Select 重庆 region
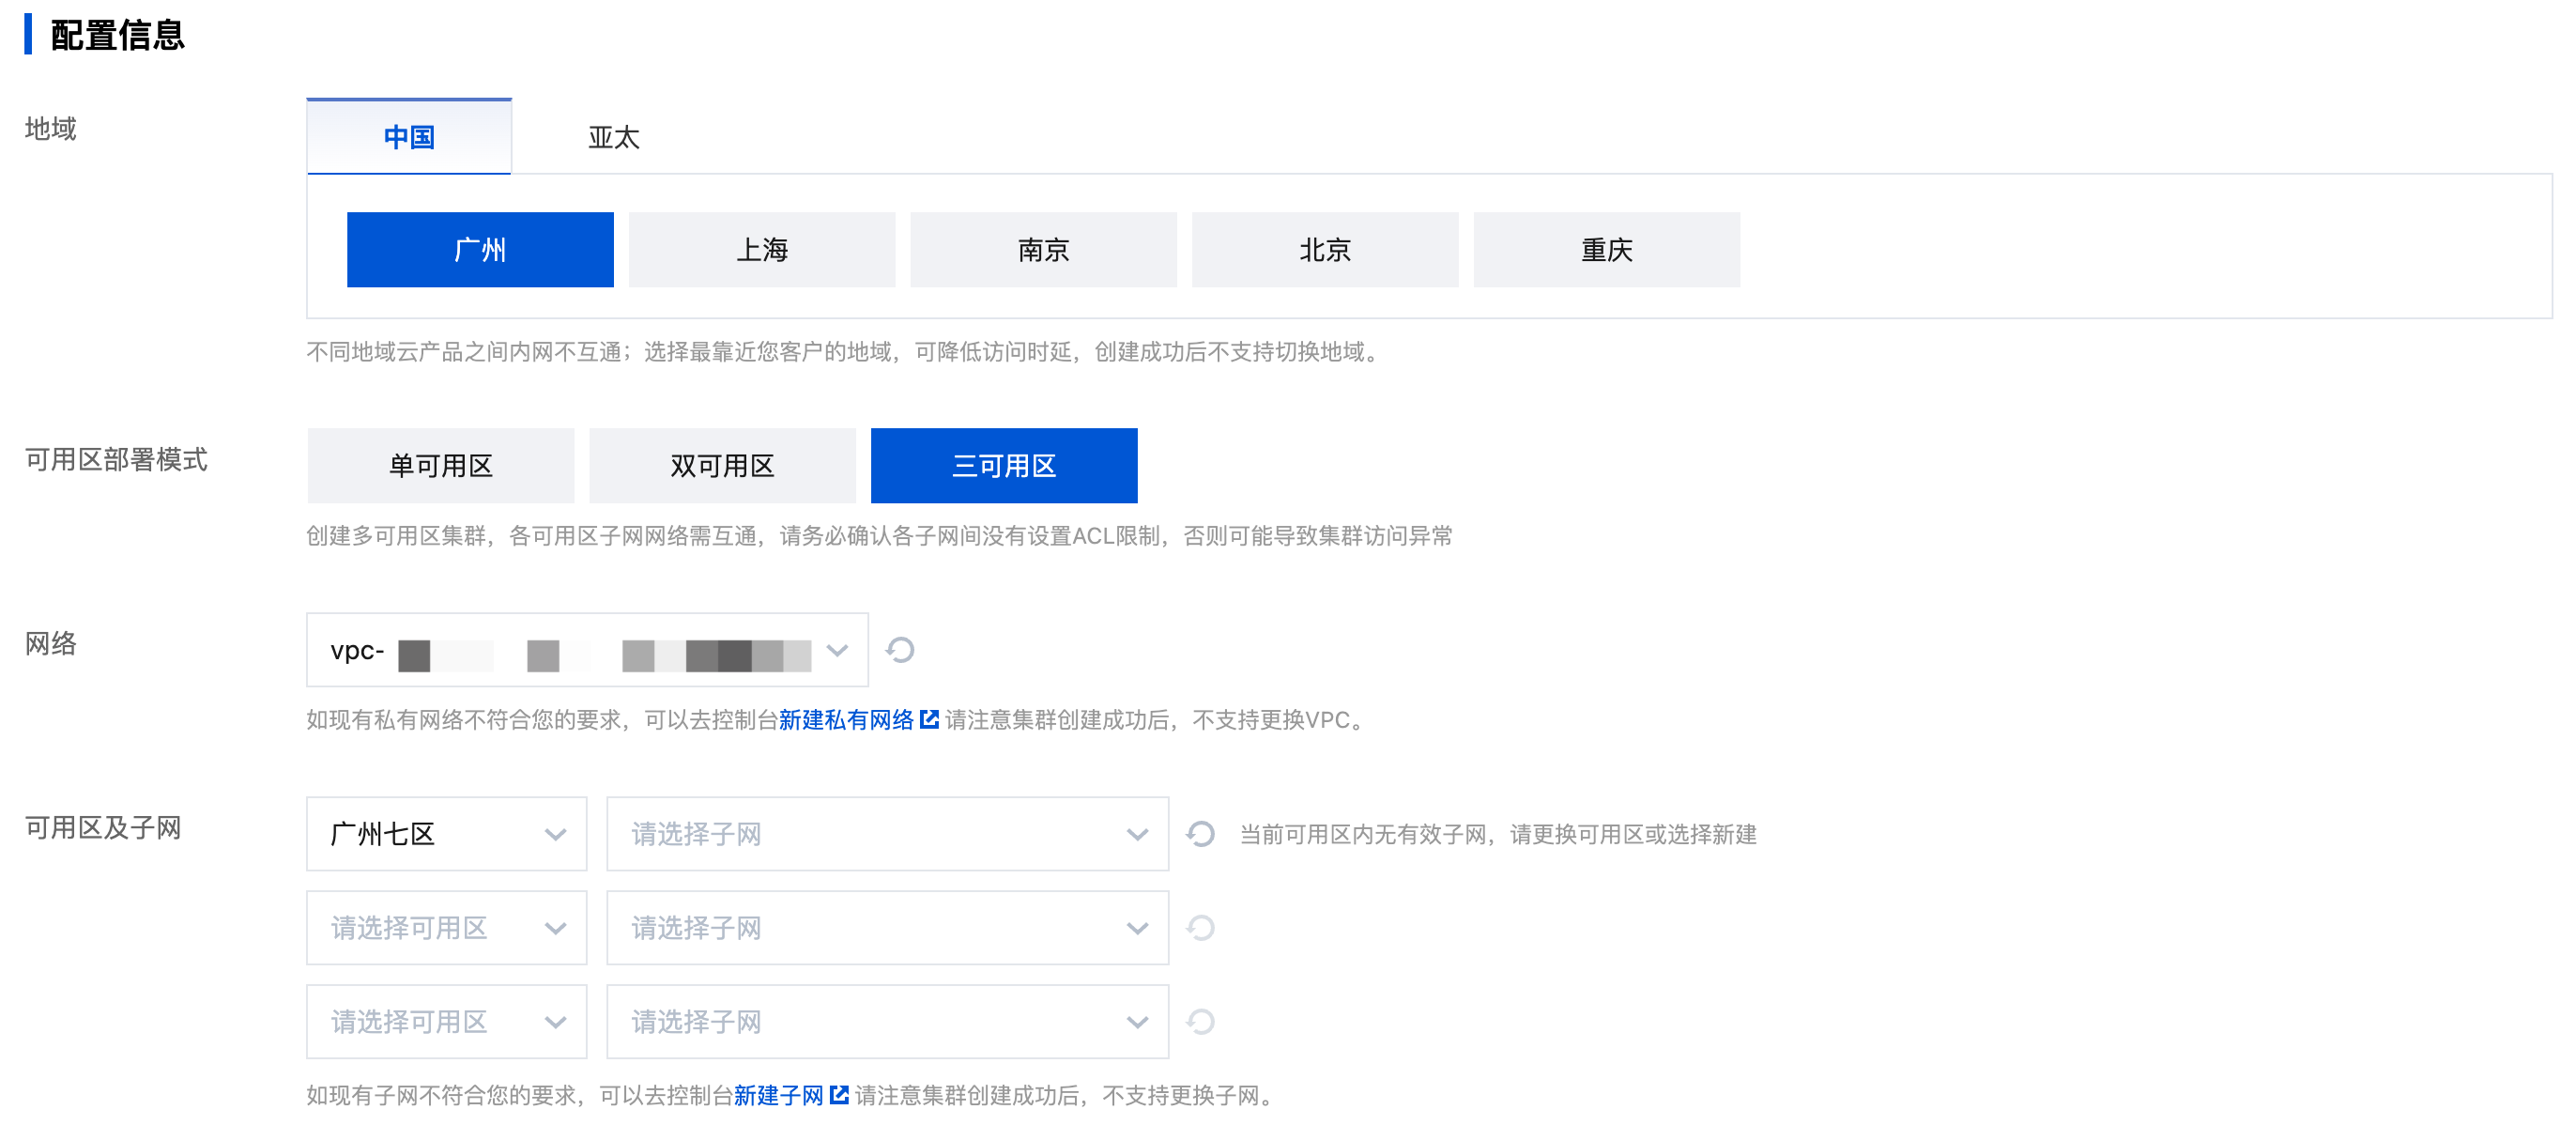This screenshot has height=1125, width=2576. 1607,250
